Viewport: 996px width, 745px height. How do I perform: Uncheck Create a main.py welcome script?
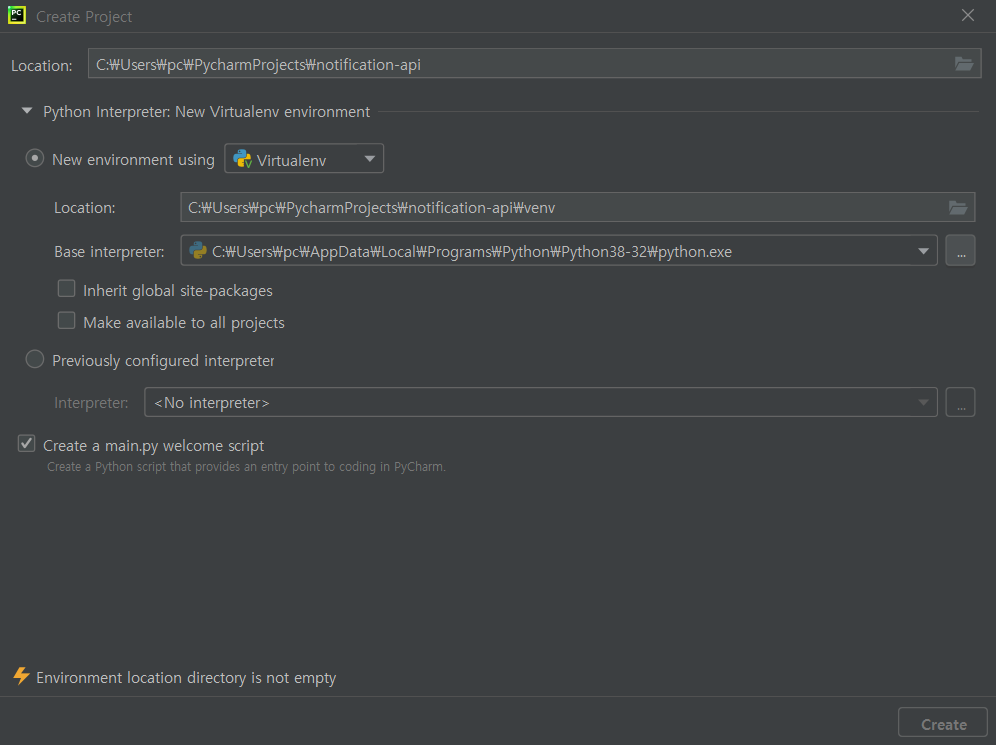pyautogui.click(x=26, y=444)
